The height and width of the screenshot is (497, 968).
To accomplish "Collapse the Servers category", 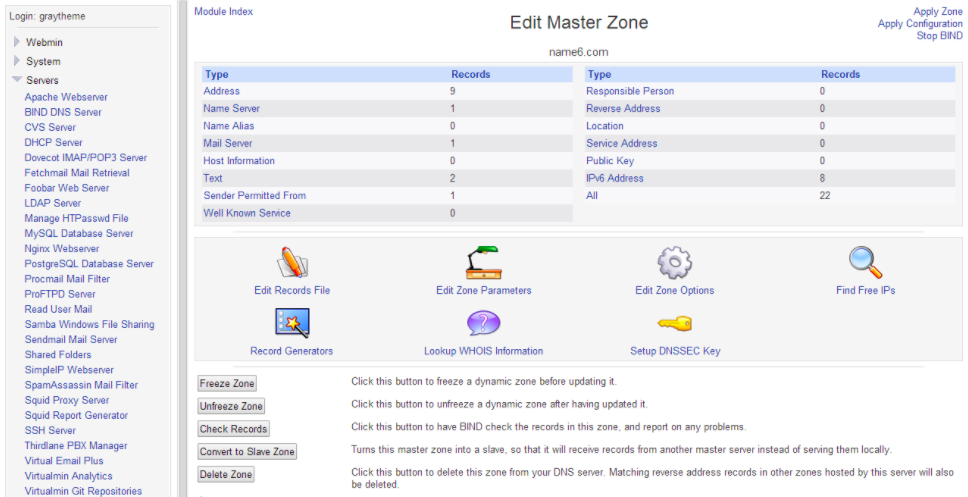I will pos(17,80).
